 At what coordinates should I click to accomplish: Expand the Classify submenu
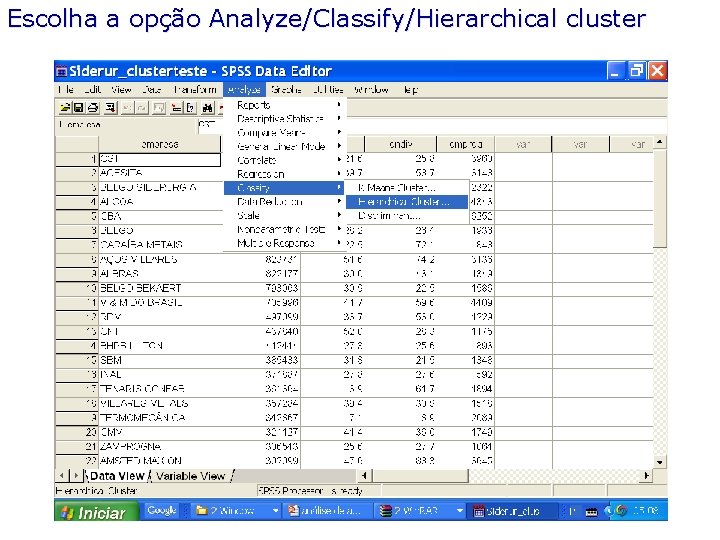[284, 188]
